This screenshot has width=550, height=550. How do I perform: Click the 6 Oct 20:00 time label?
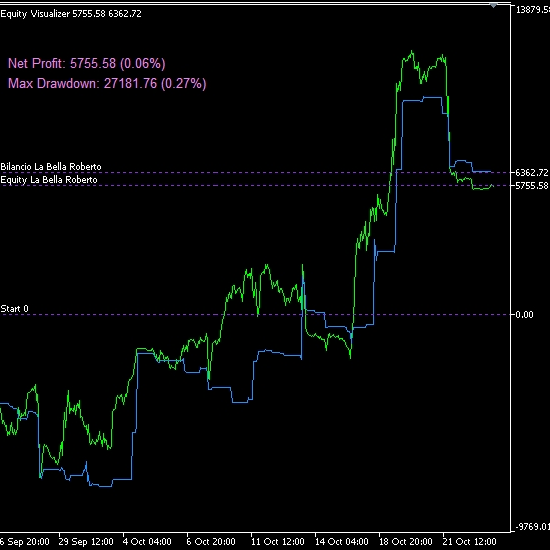tap(211, 542)
